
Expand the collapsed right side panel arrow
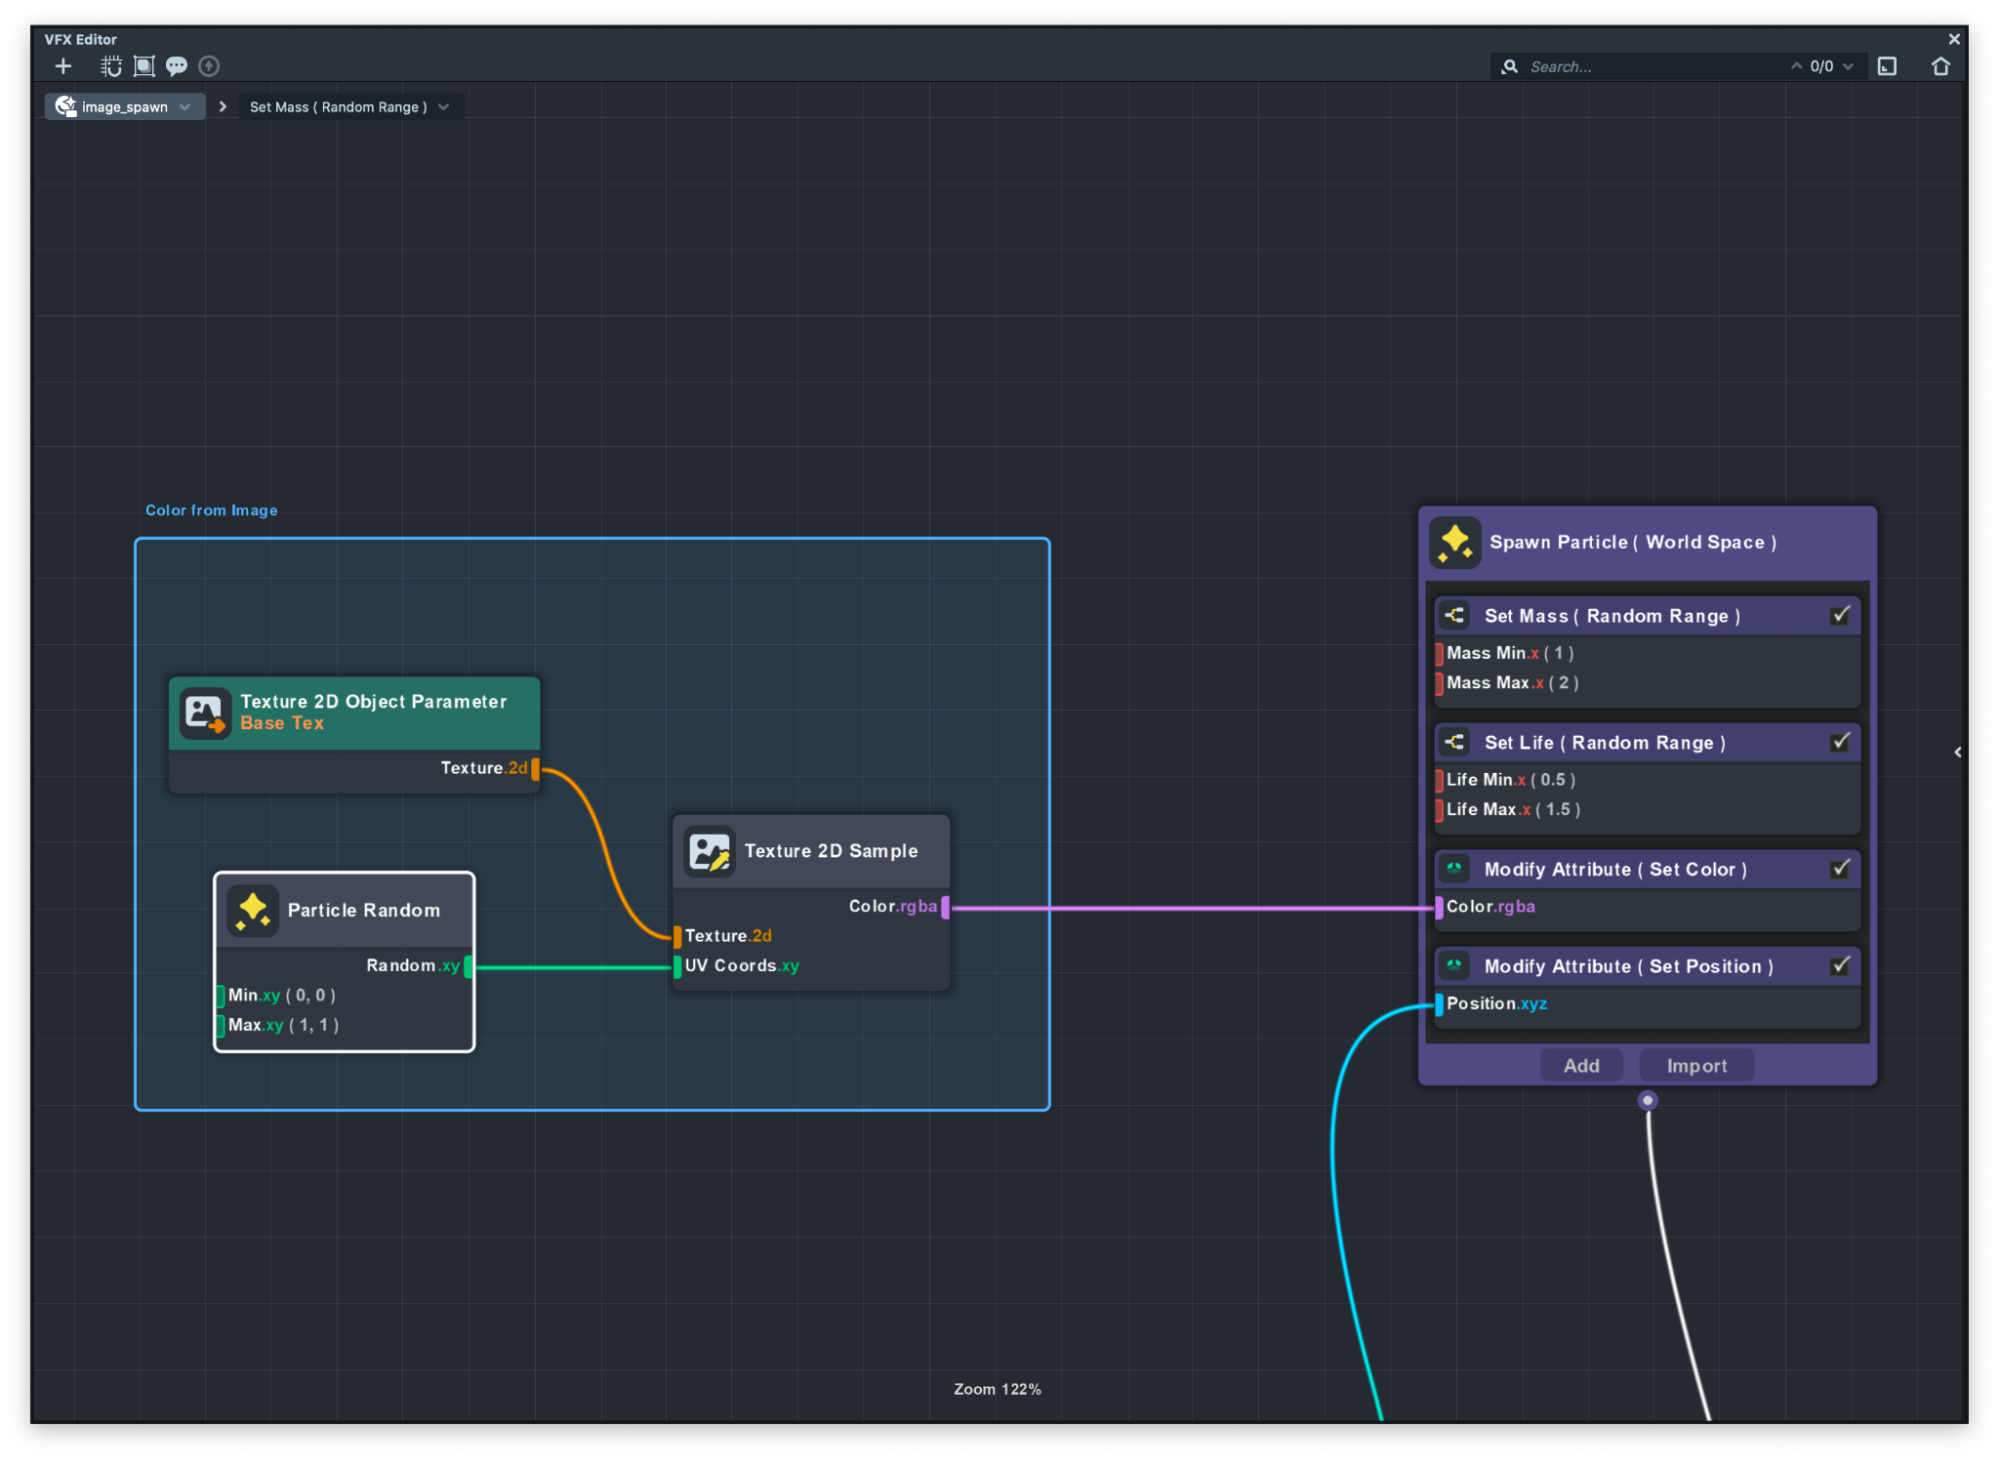click(x=1957, y=752)
